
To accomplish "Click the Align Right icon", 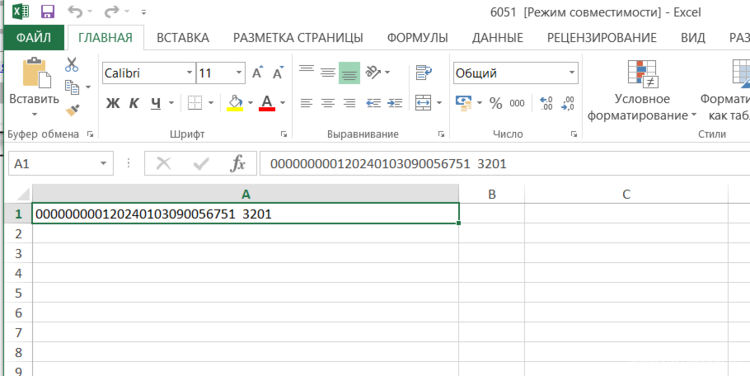I will tap(350, 103).
